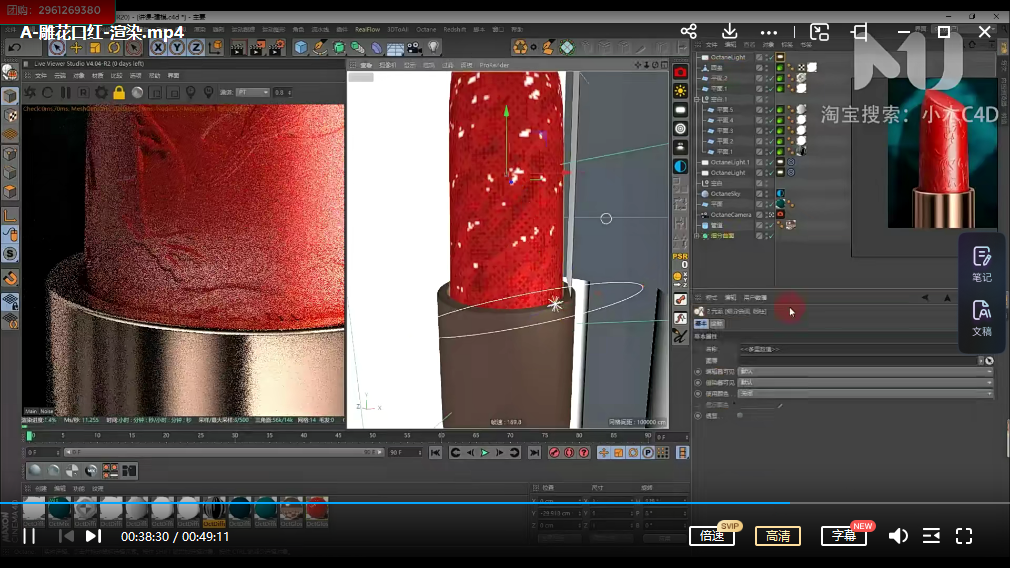Mute the video volume
This screenshot has width=1010, height=568.
point(898,536)
